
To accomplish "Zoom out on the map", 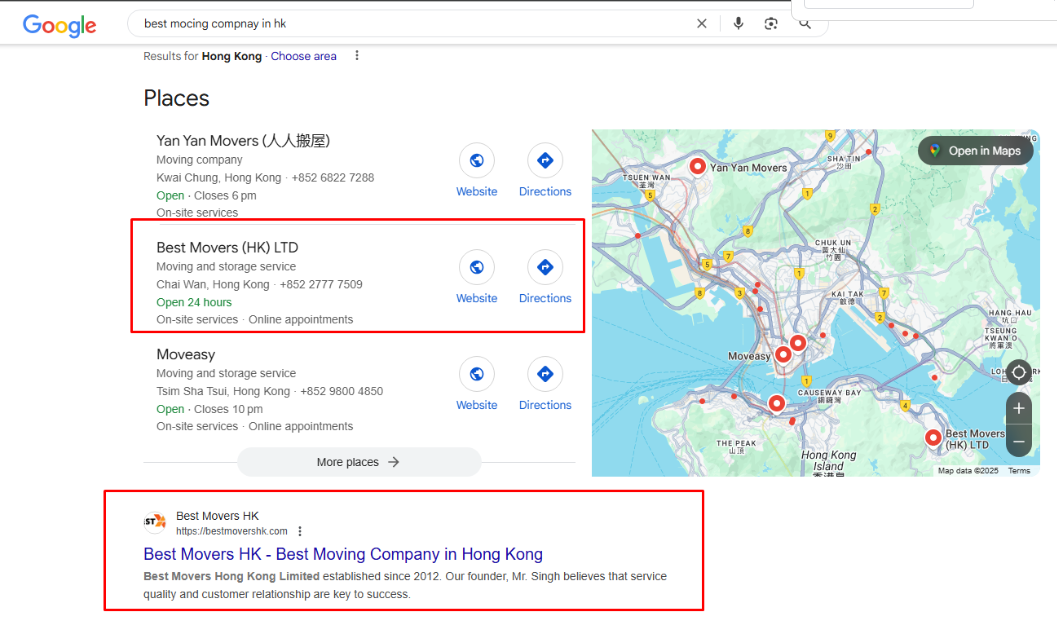I will tap(1019, 442).
